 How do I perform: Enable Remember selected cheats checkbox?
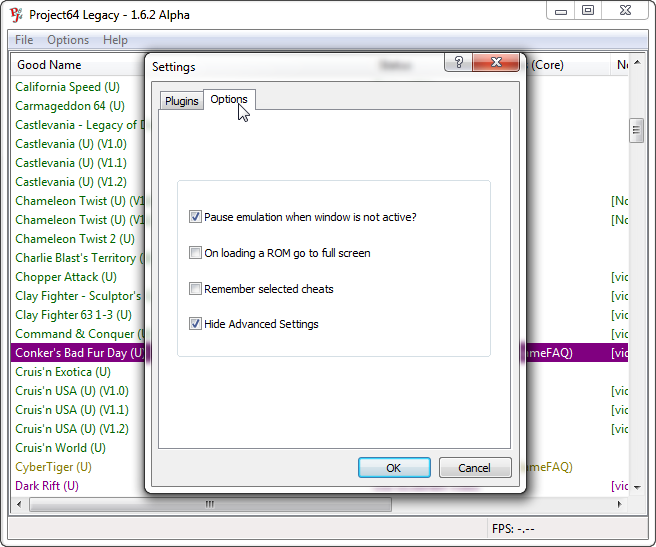coord(195,289)
